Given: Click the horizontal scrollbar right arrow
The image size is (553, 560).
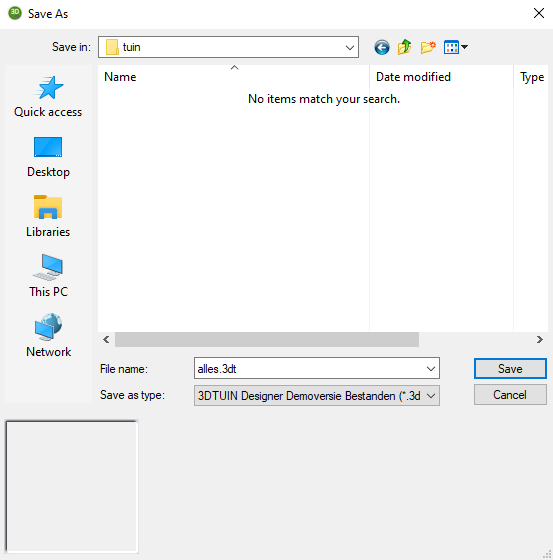Looking at the screenshot, I should coord(539,339).
